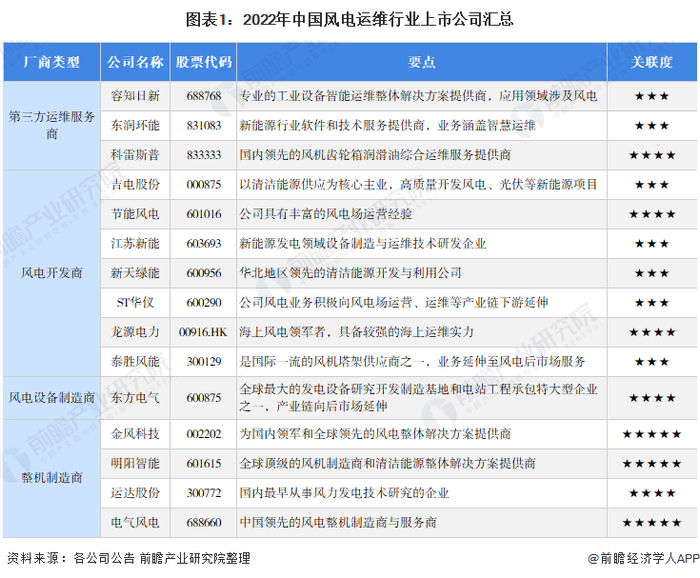
Task: Click company name 科雷斯普
Action: [x=135, y=155]
